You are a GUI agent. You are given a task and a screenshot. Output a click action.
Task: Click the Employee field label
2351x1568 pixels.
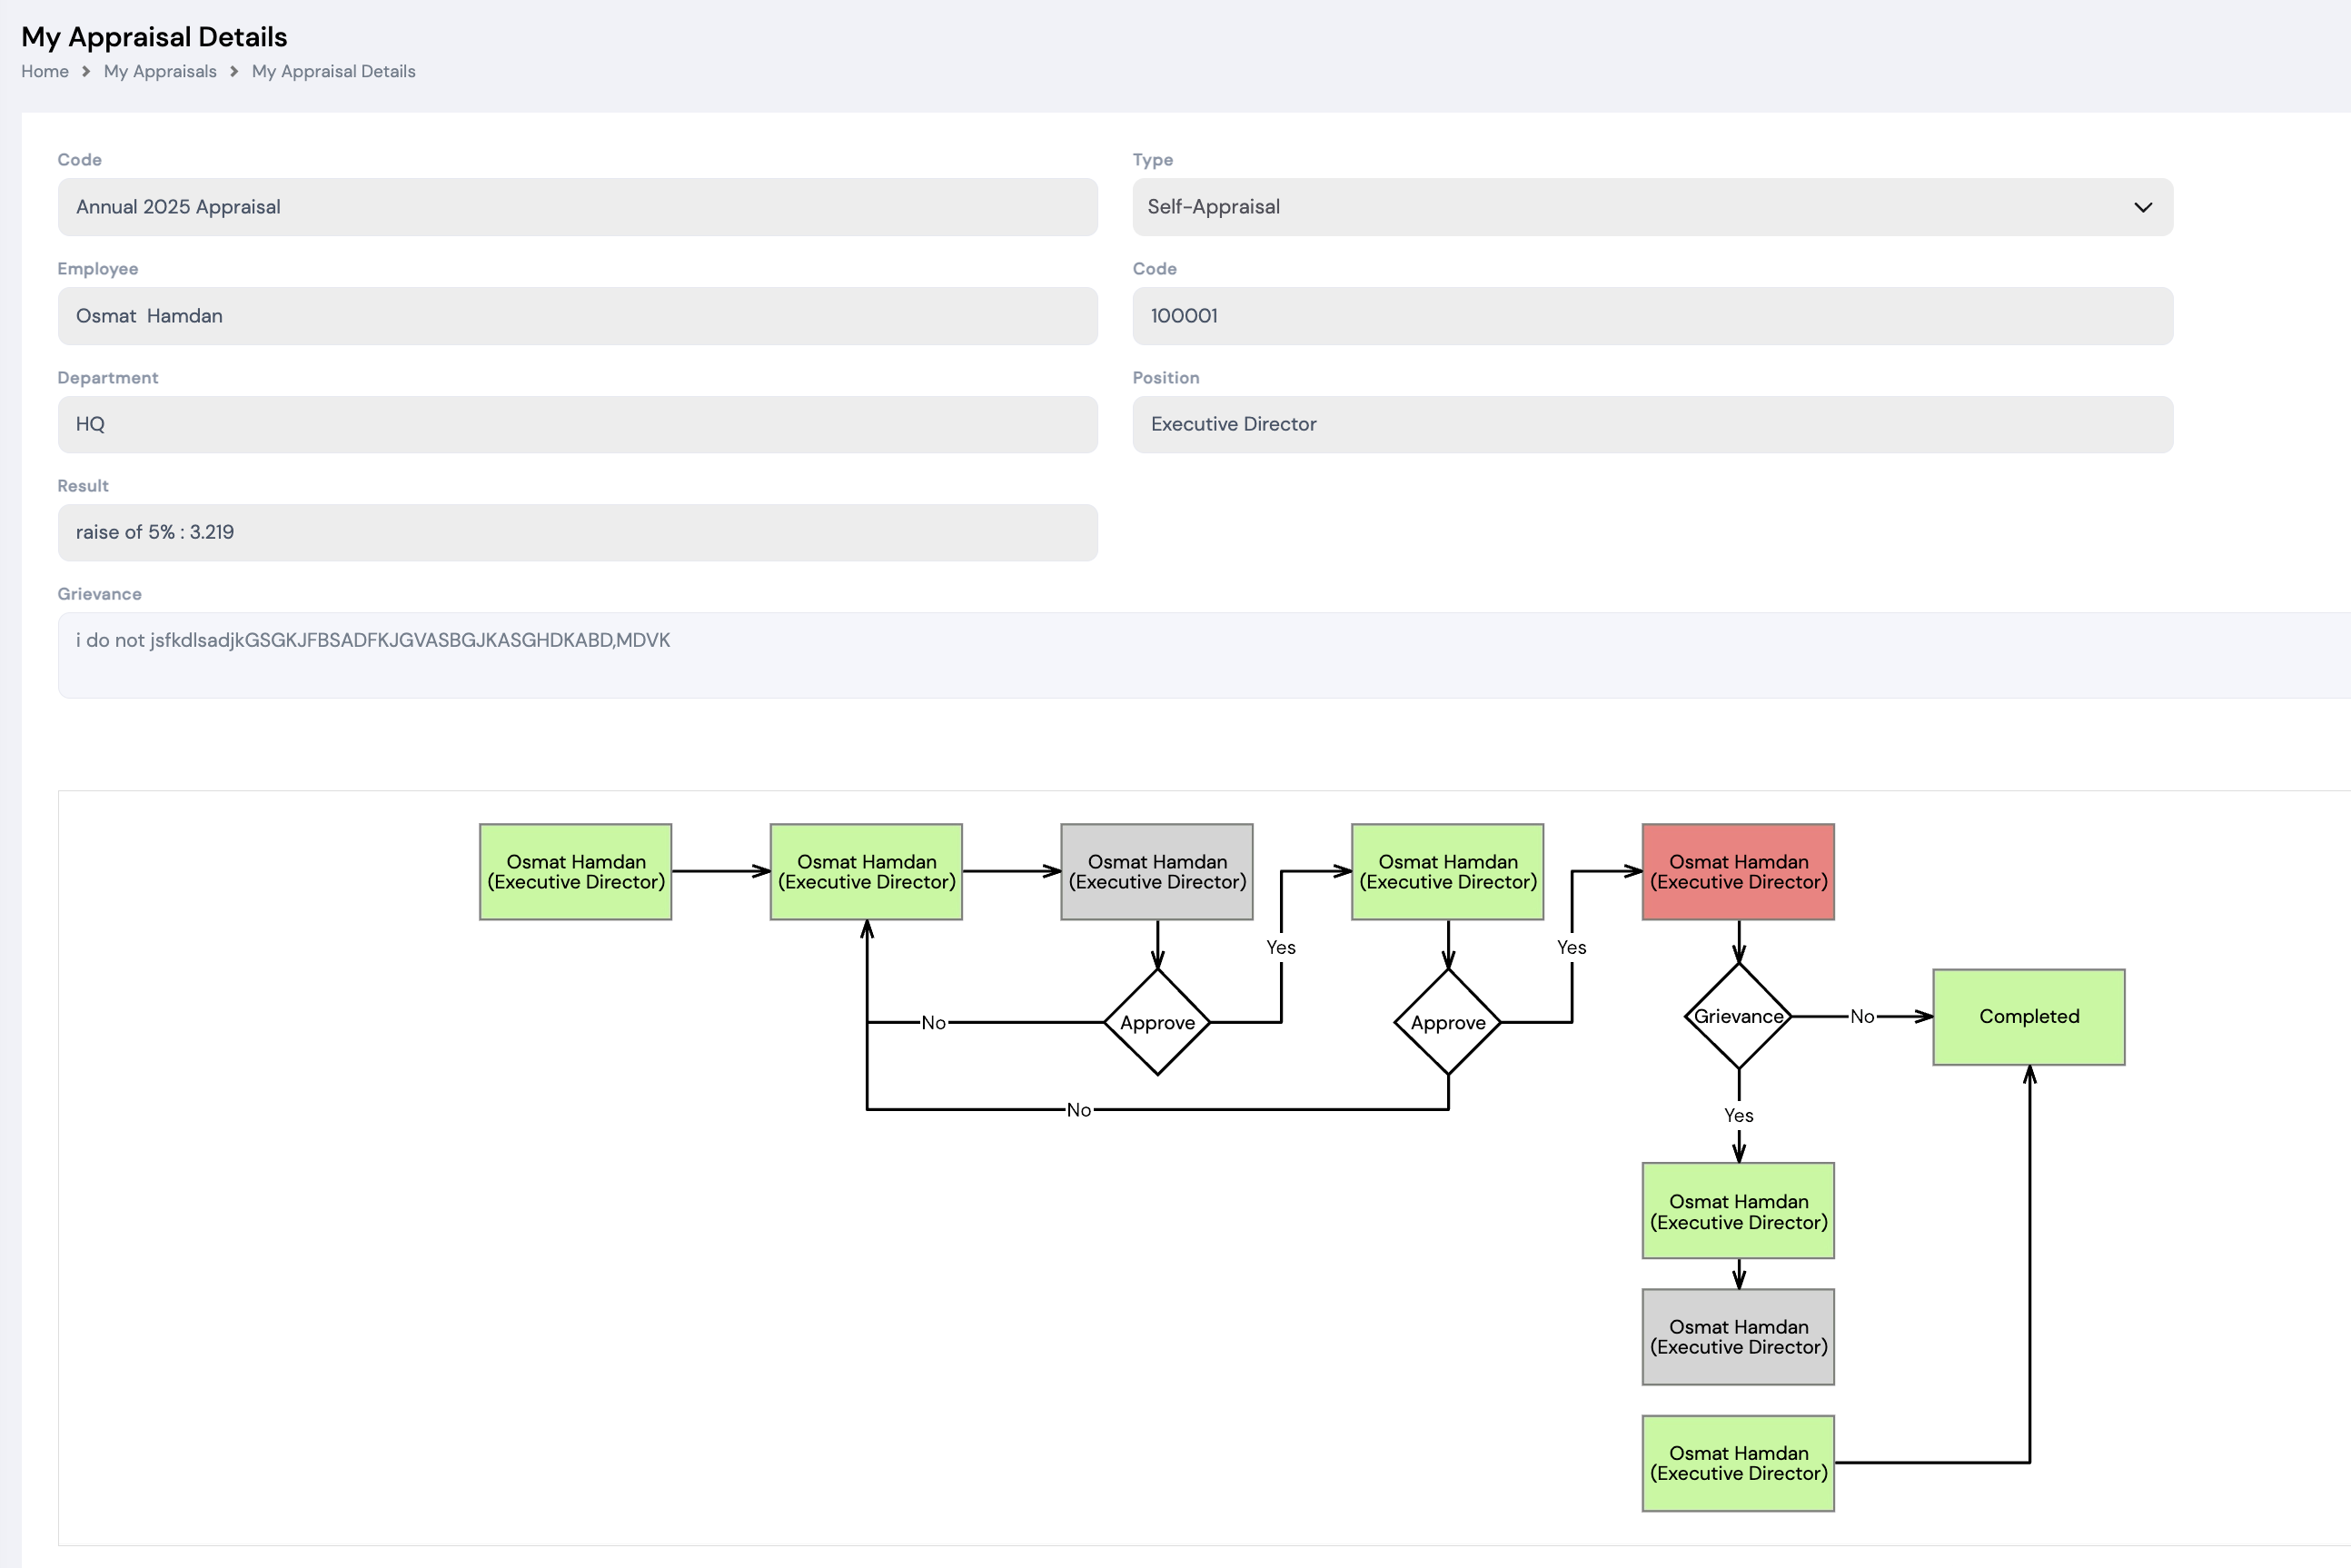point(97,269)
